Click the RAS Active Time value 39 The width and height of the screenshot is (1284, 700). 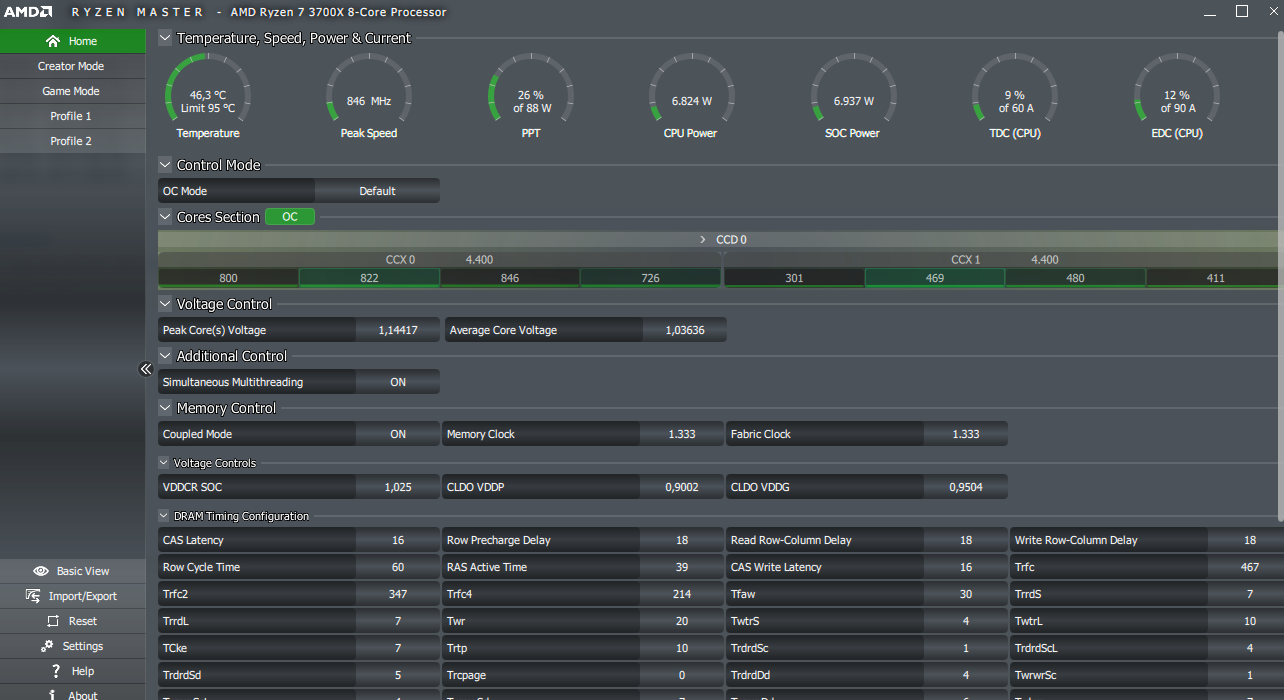682,567
